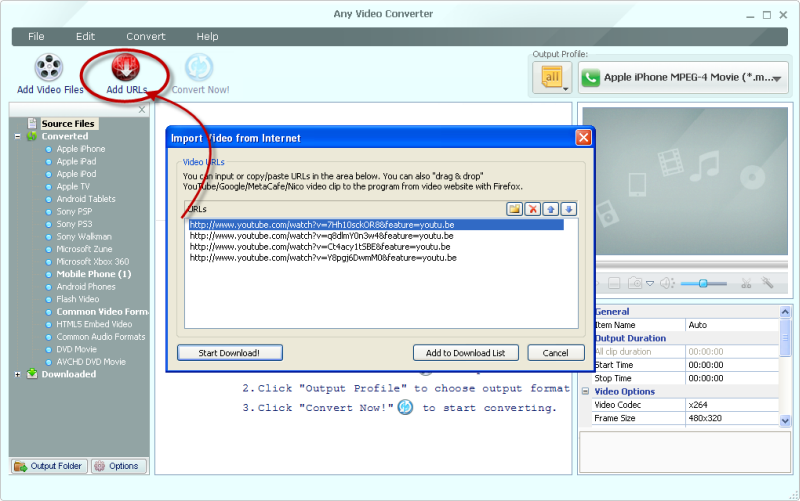Select the URL containing Y8pgj6DwmM0
800x501 pixels.
coord(323,258)
